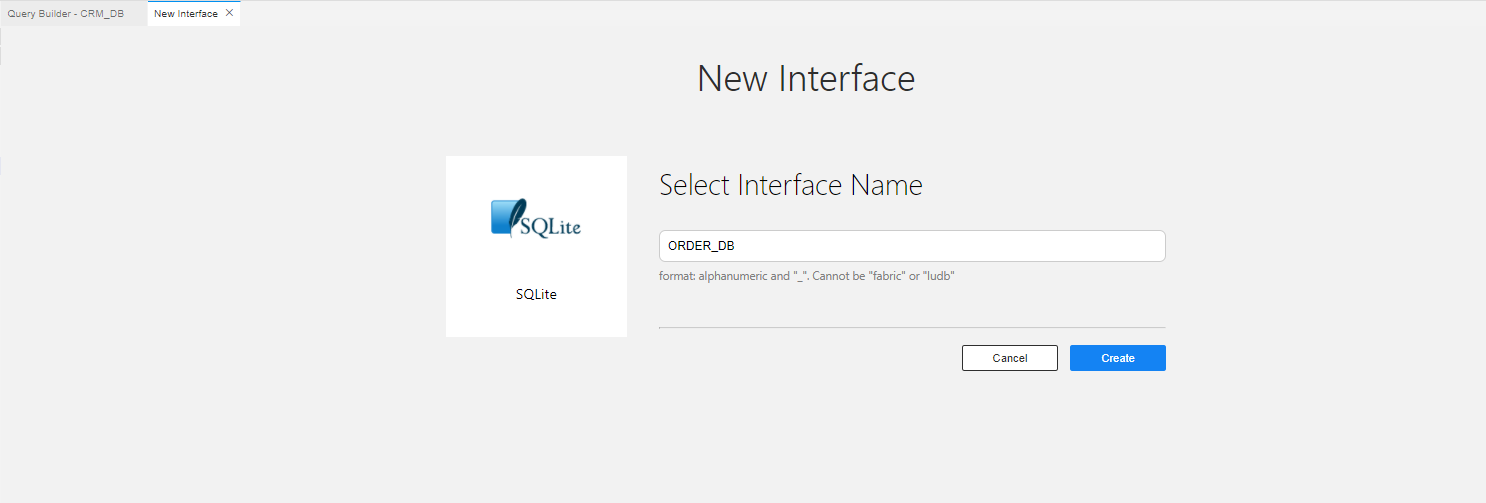1486x503 pixels.
Task: Click the empty right end of the name field
Action: 1120,246
